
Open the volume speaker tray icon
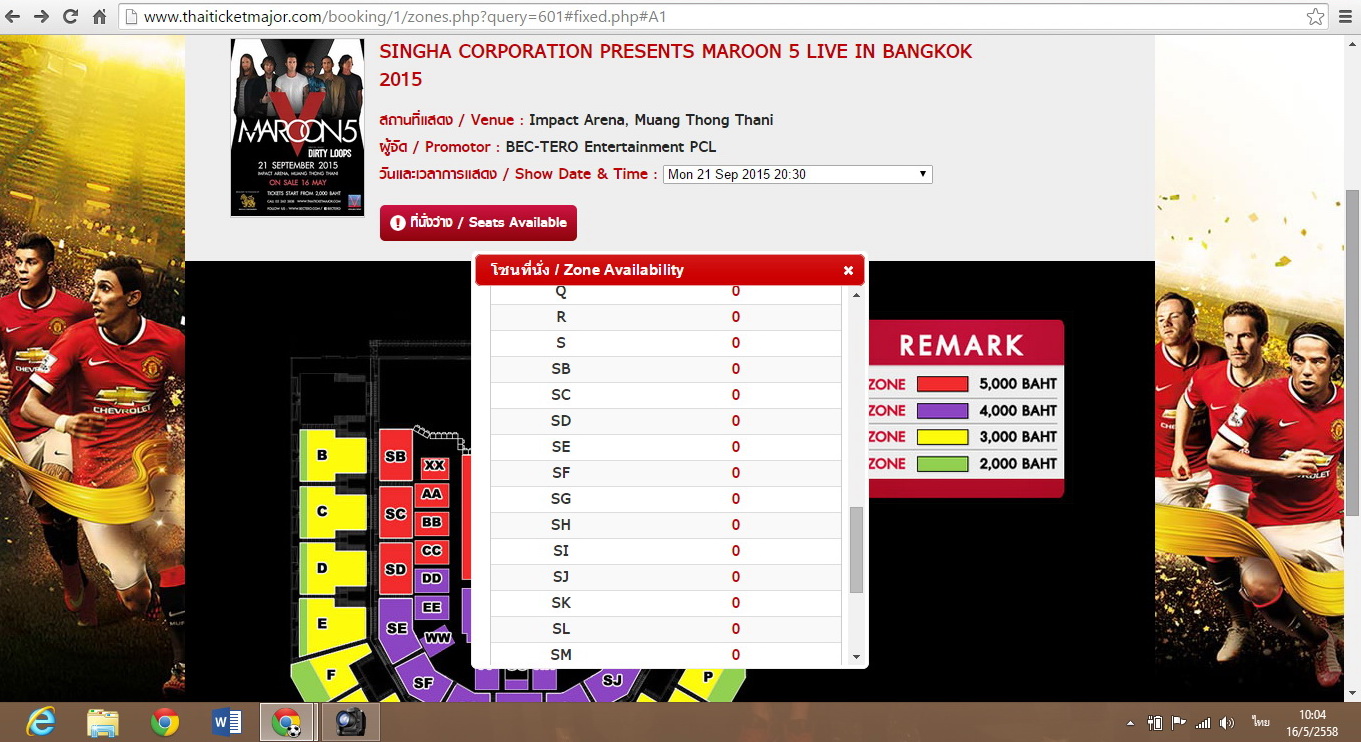1227,722
